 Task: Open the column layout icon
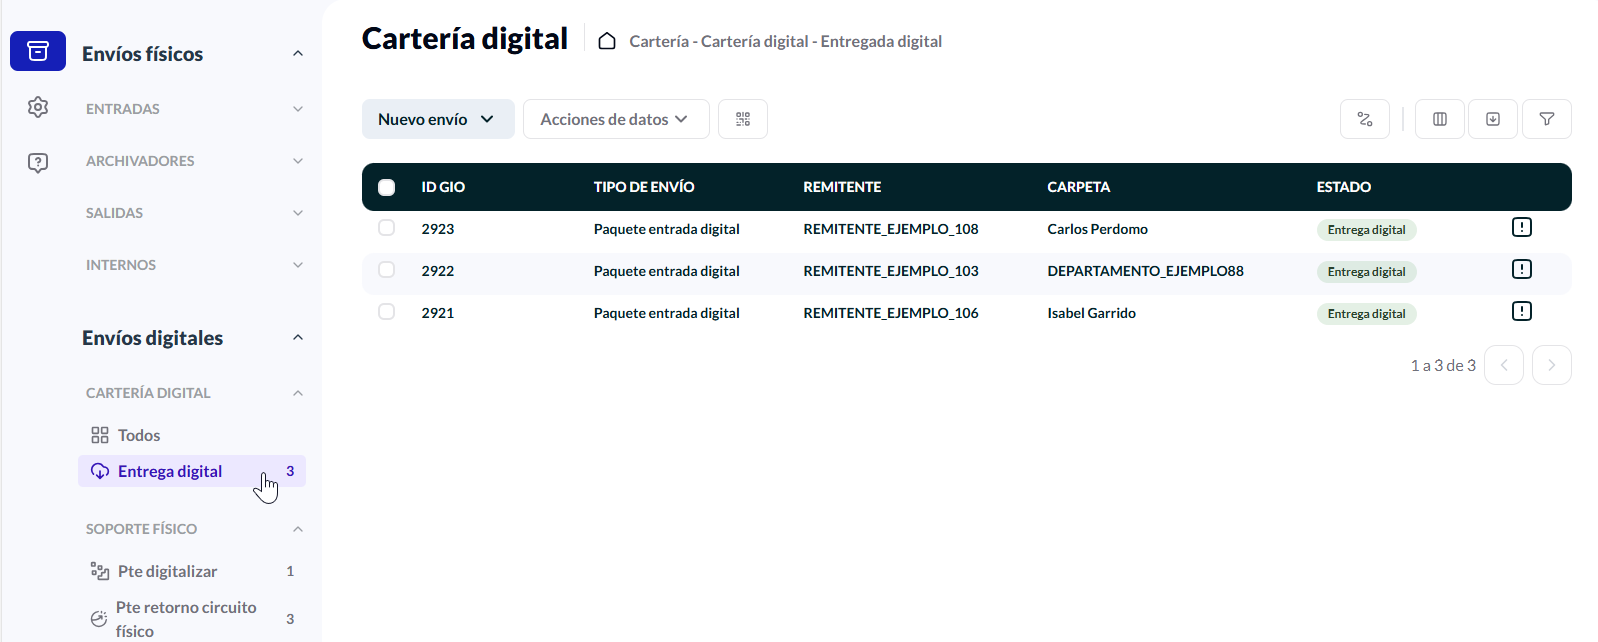(x=1440, y=119)
